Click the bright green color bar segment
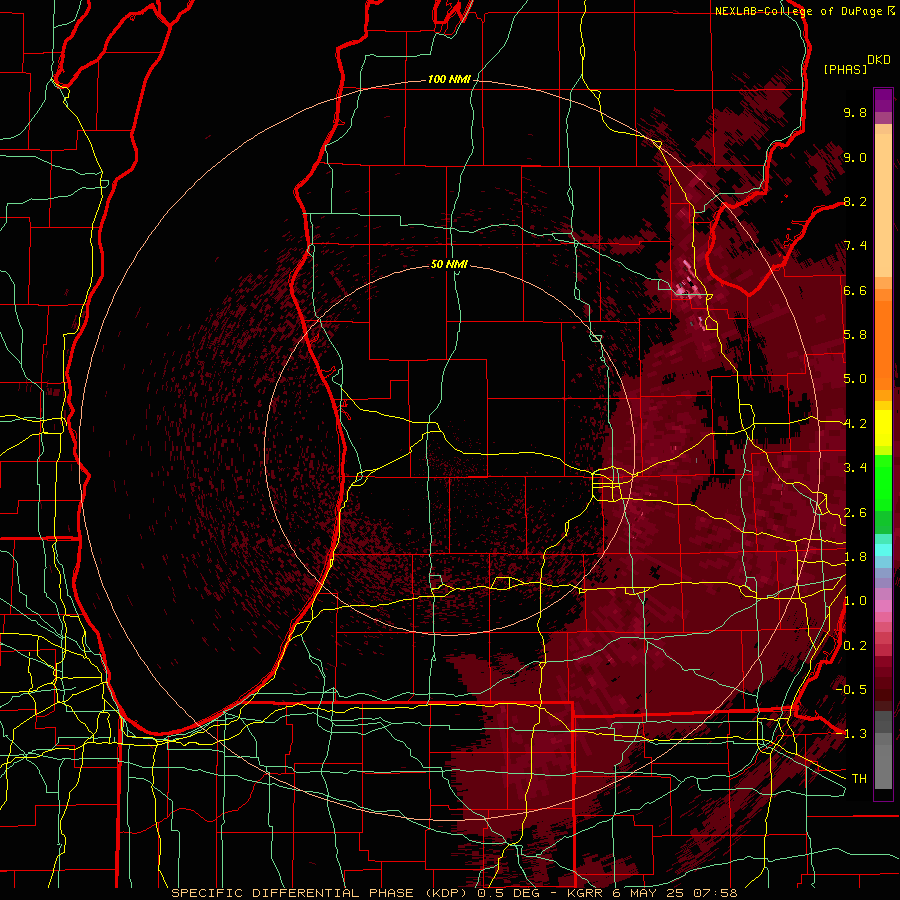This screenshot has width=900, height=900. (x=883, y=483)
